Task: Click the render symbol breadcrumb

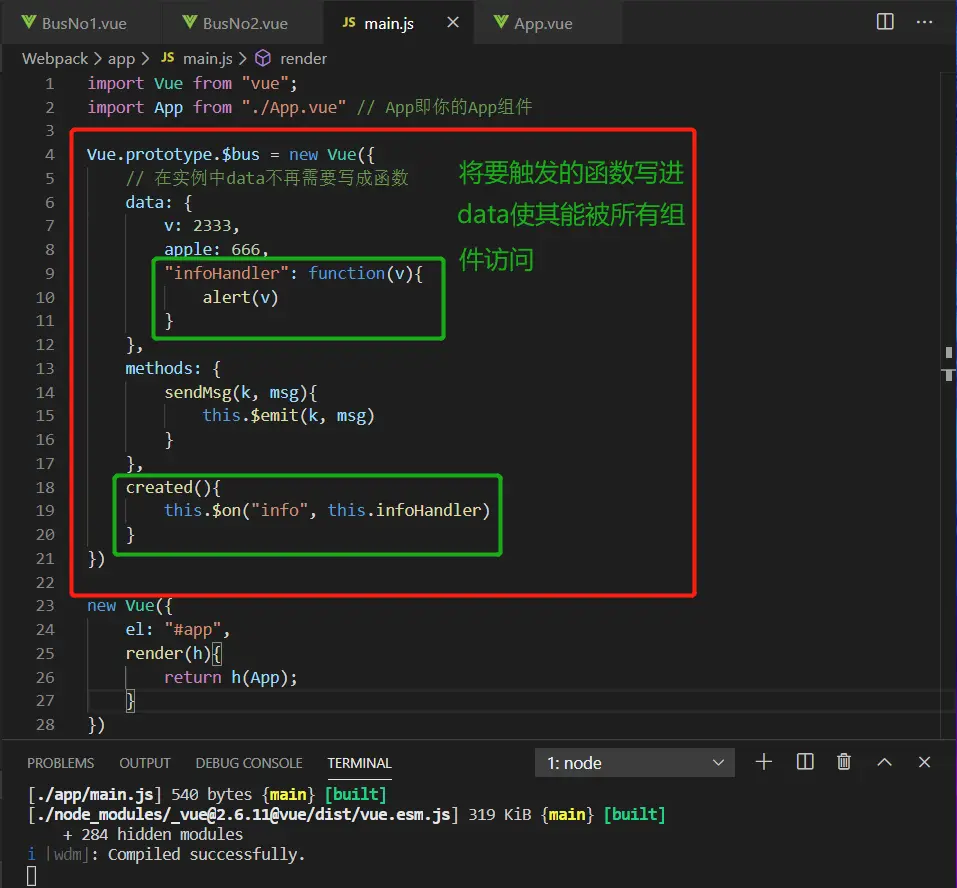Action: (x=303, y=59)
